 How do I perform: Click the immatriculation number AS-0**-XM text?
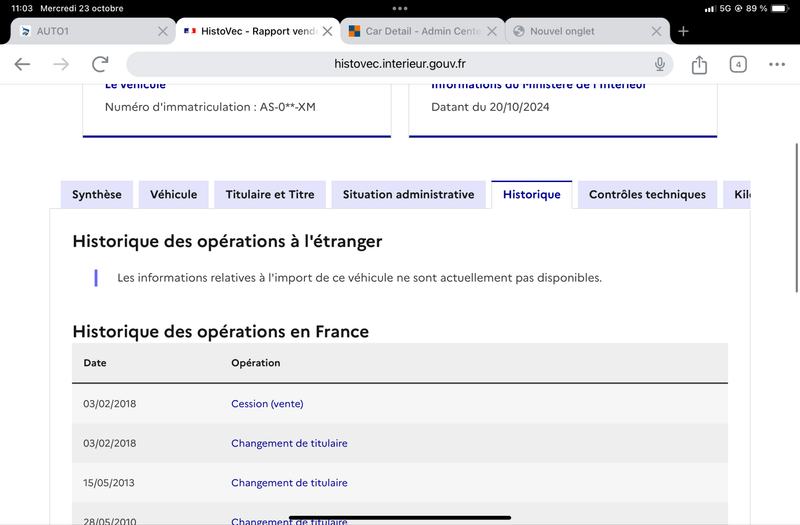click(288, 107)
